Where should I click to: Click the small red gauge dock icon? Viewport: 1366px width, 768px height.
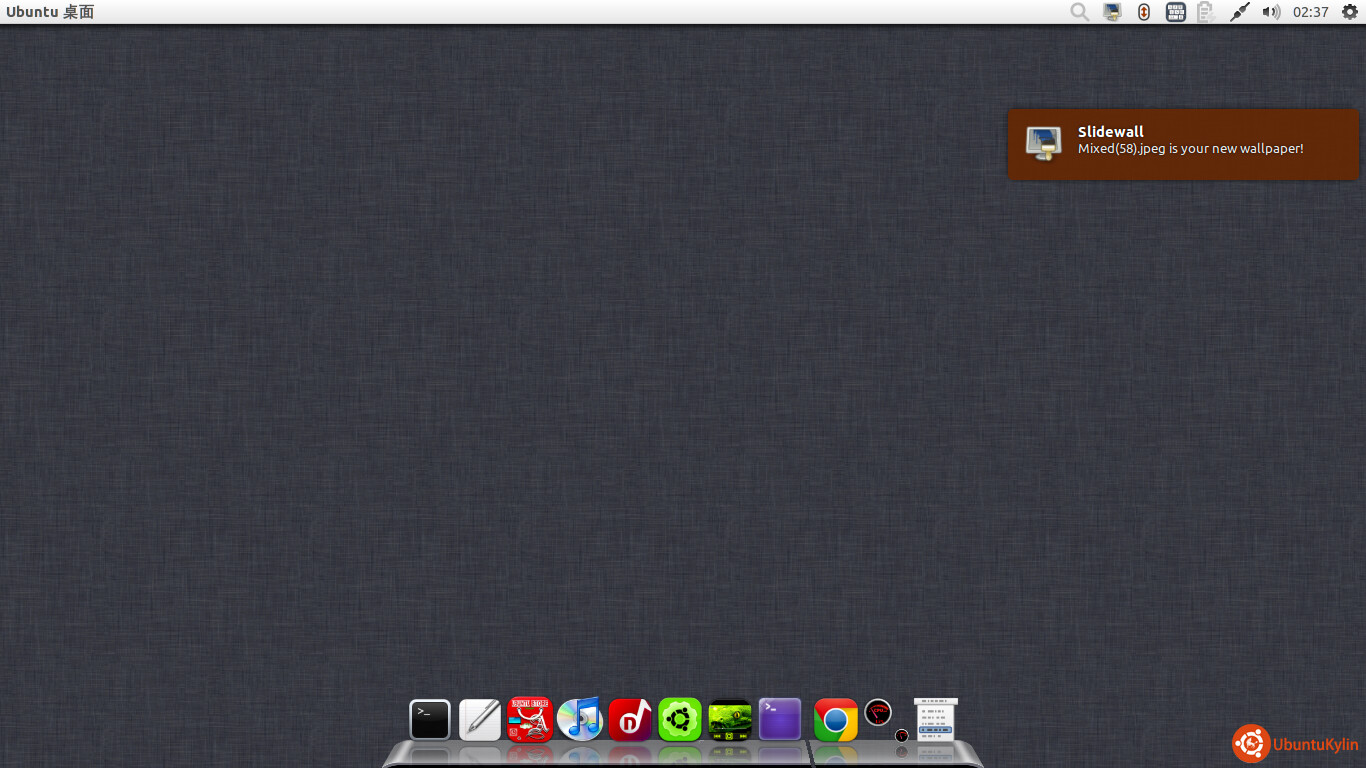click(902, 736)
